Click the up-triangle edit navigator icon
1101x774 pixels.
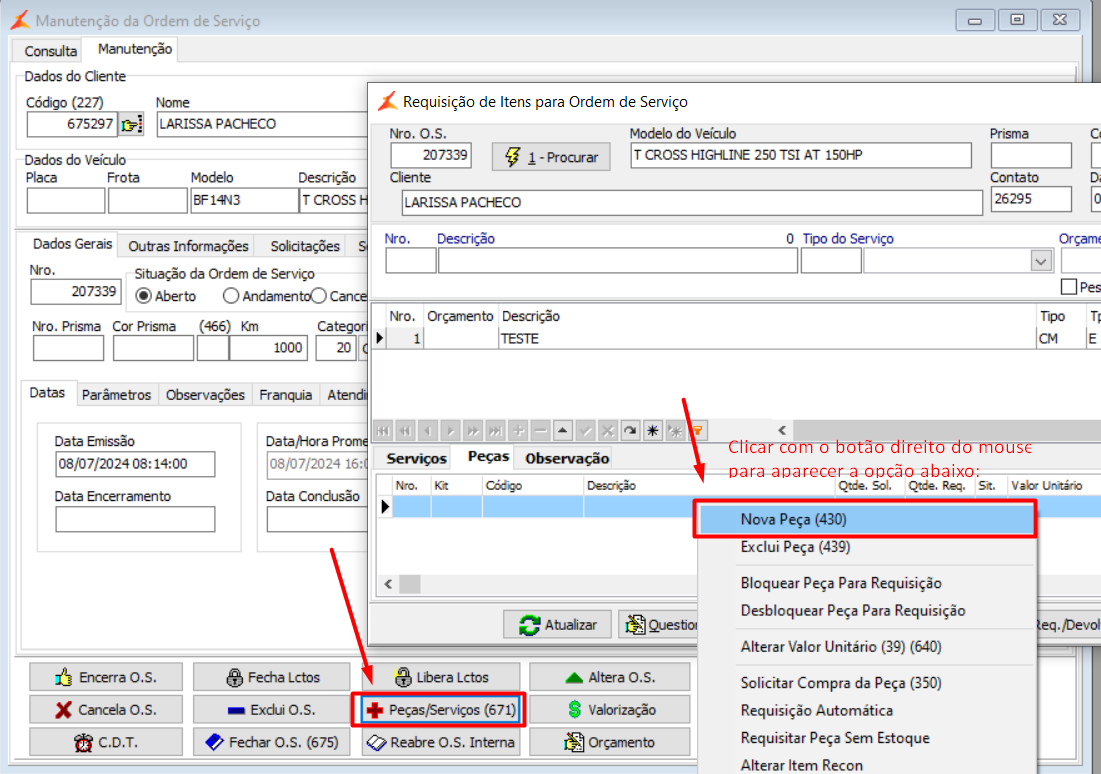(563, 431)
